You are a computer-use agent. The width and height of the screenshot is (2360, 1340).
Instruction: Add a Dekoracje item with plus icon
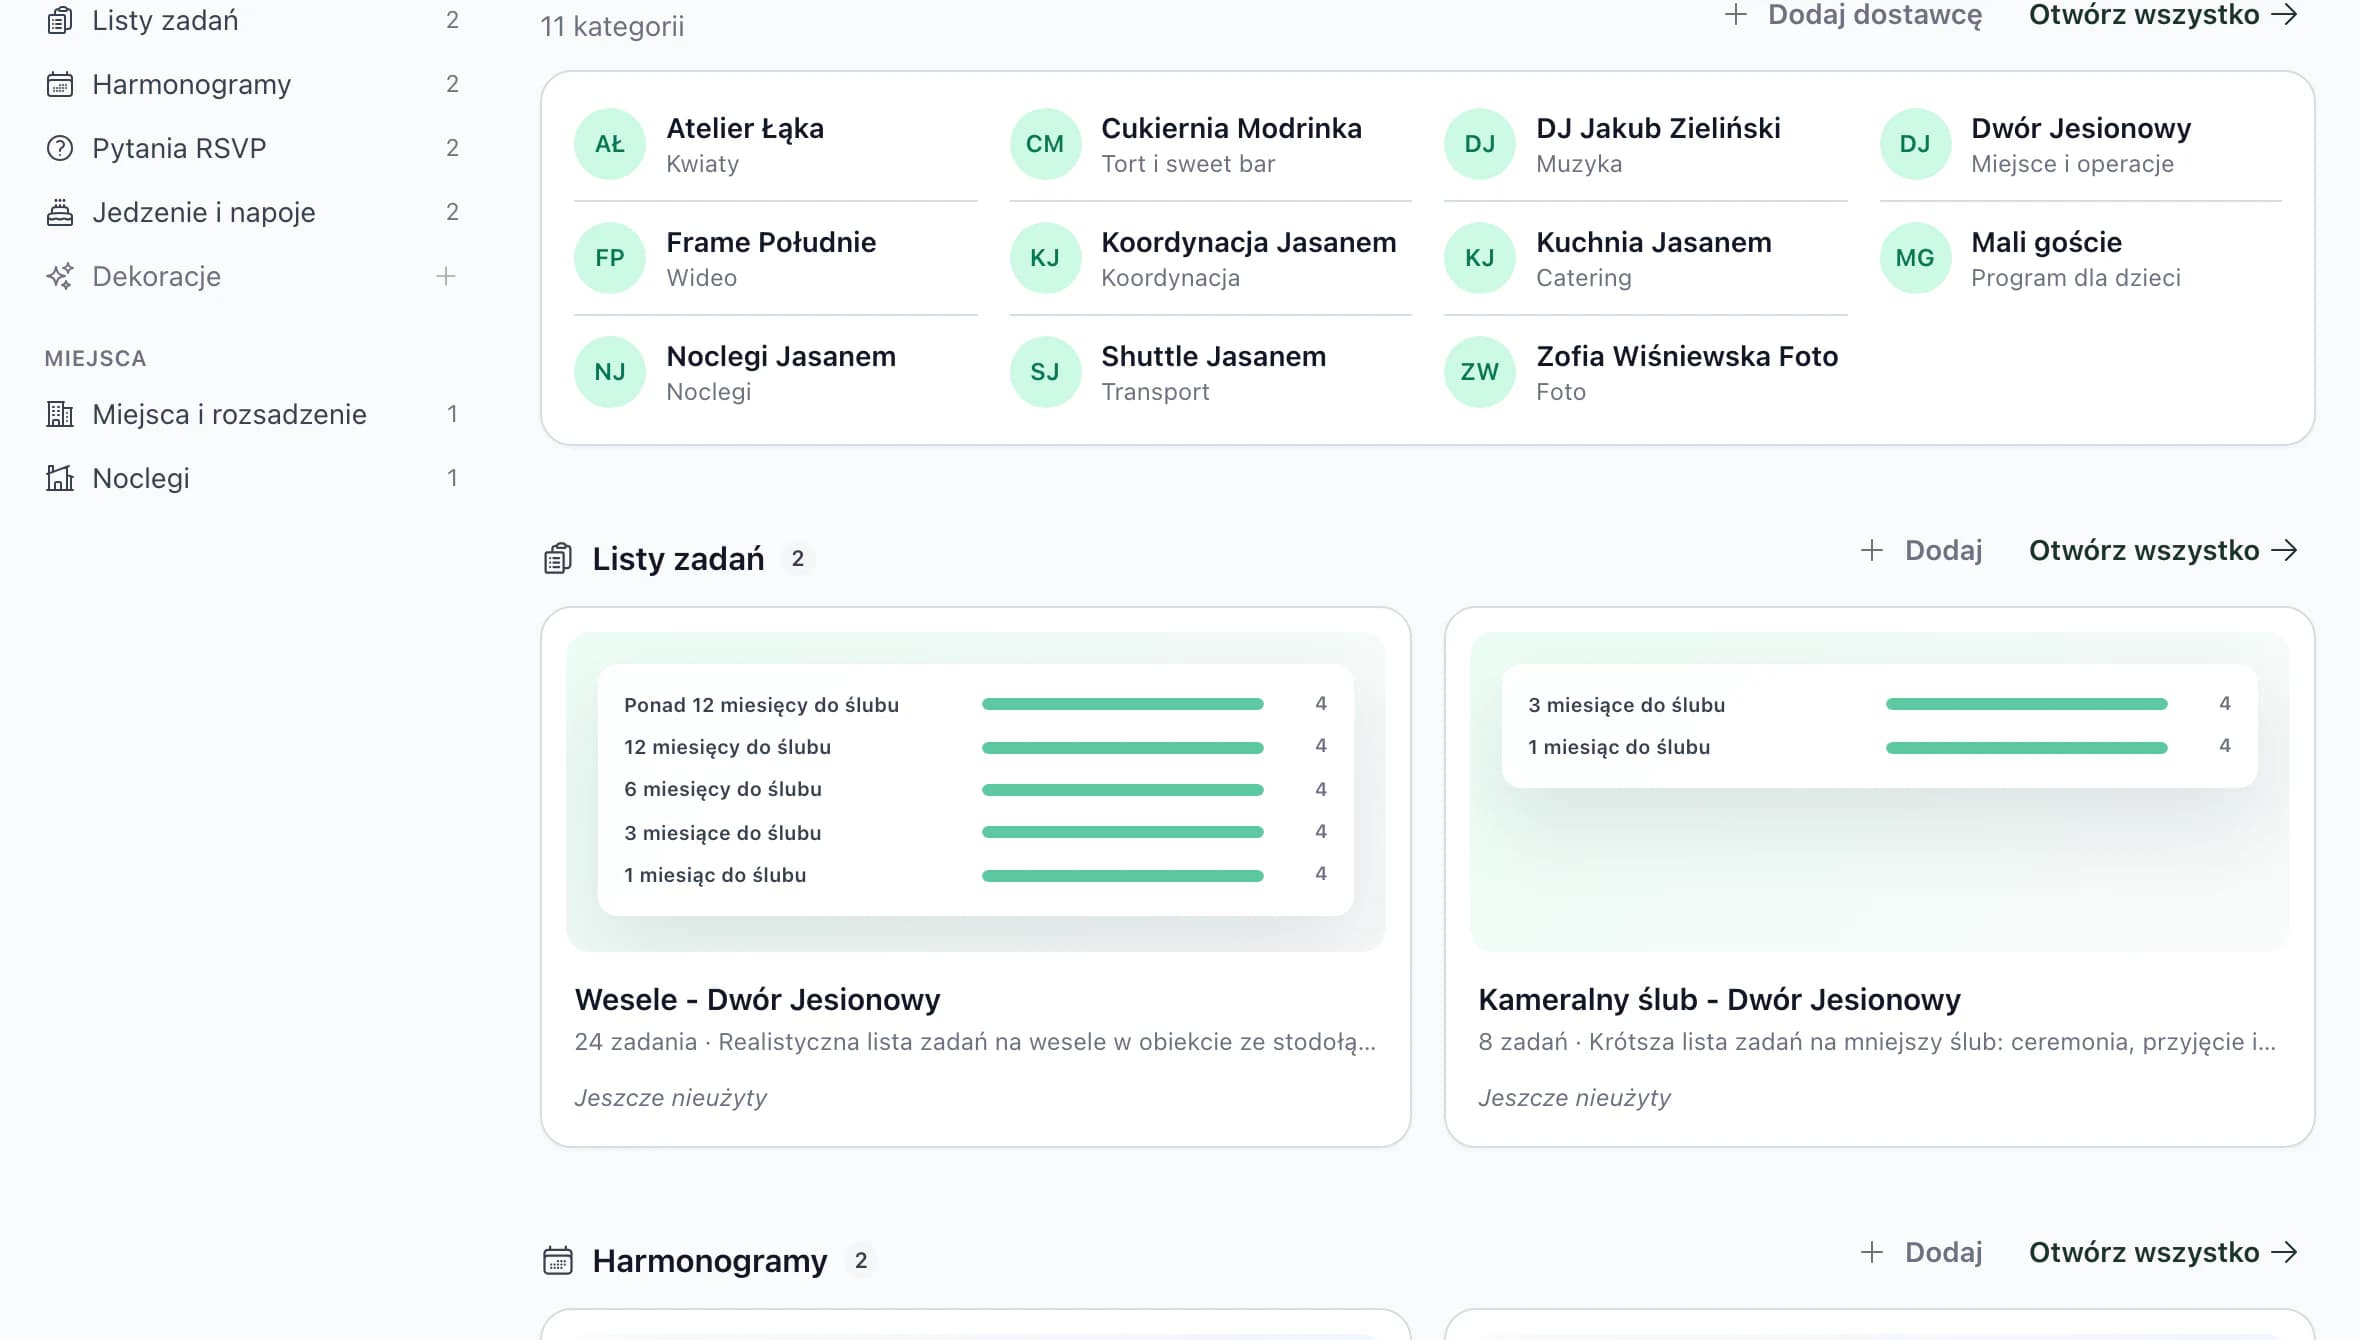tap(446, 276)
